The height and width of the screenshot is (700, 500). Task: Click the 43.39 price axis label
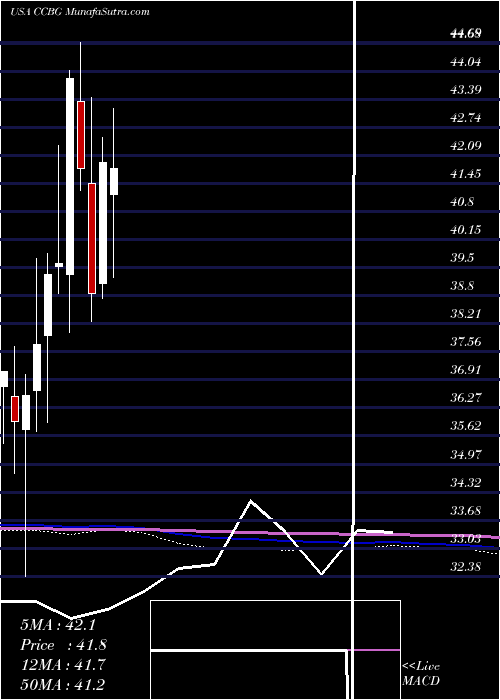pyautogui.click(x=466, y=89)
